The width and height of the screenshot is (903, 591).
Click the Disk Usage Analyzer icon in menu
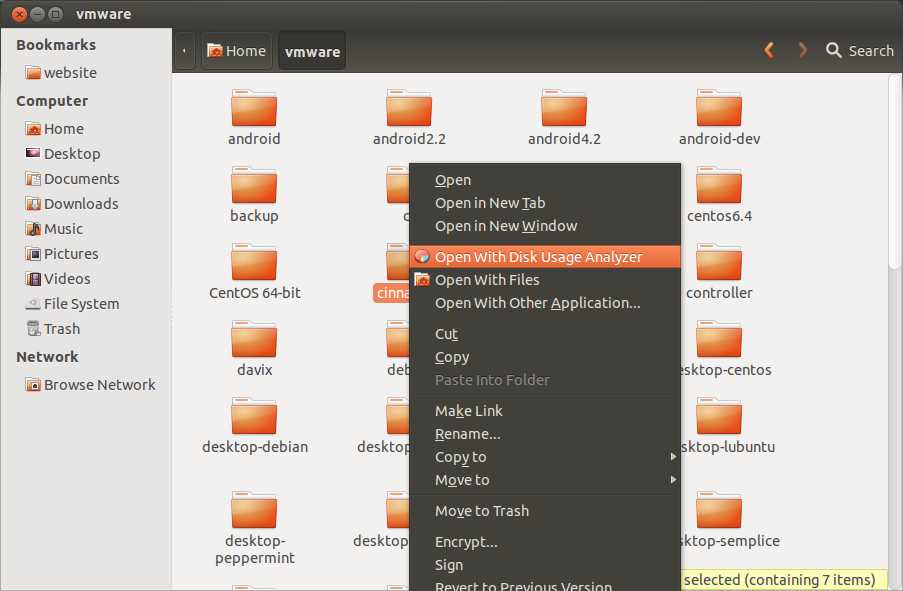(x=422, y=256)
